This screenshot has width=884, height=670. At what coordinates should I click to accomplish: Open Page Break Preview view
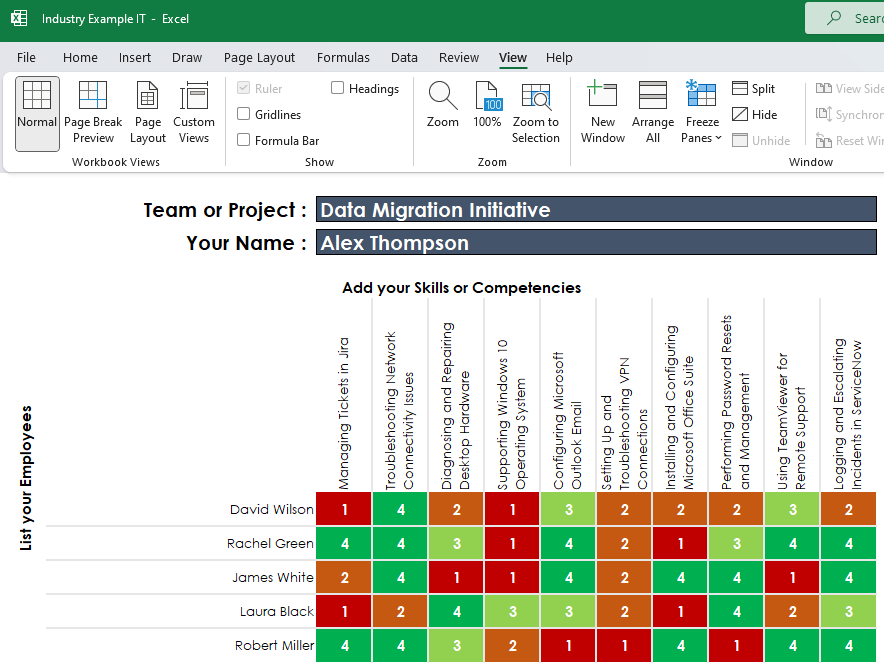click(93, 112)
